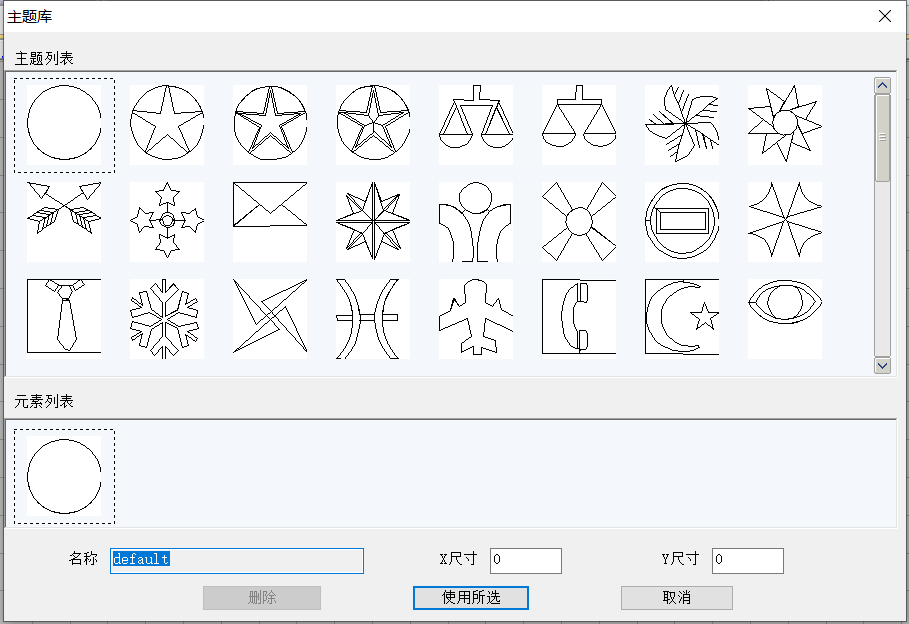Select the balance scales with triangles theme
Viewport: 909px width, 624px height.
476,125
